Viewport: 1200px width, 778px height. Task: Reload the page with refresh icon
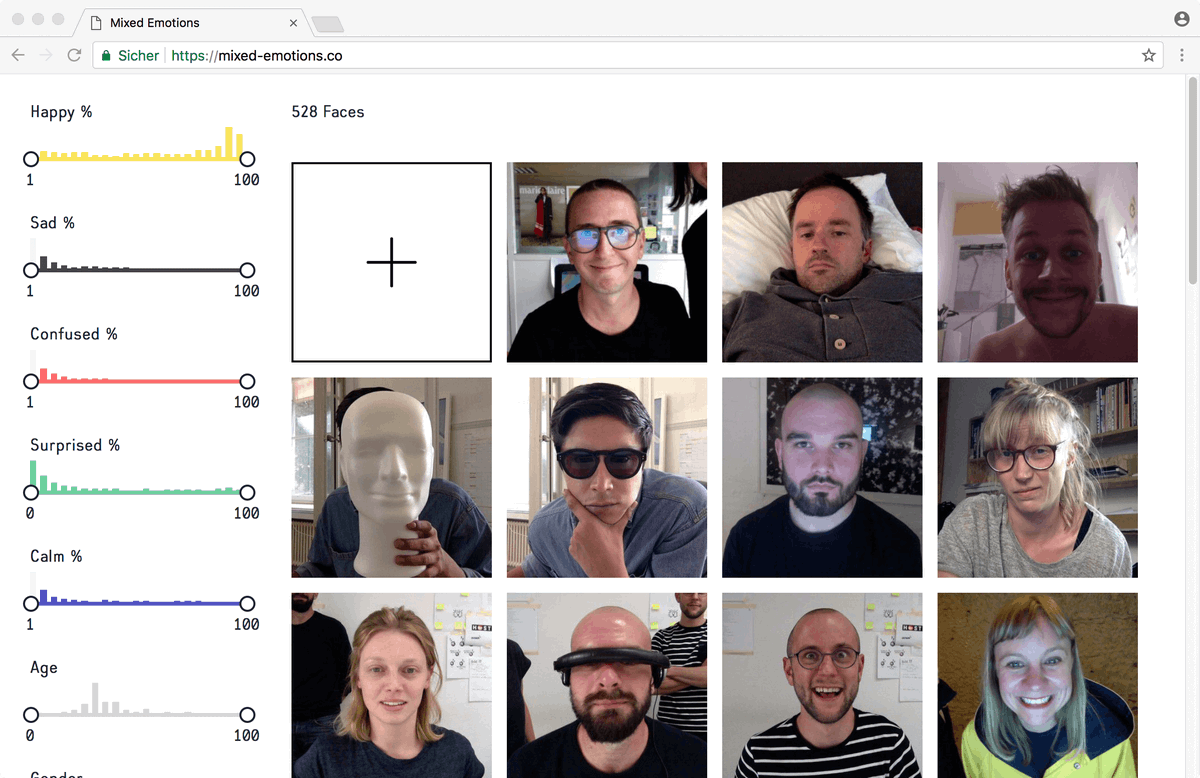tap(74, 56)
